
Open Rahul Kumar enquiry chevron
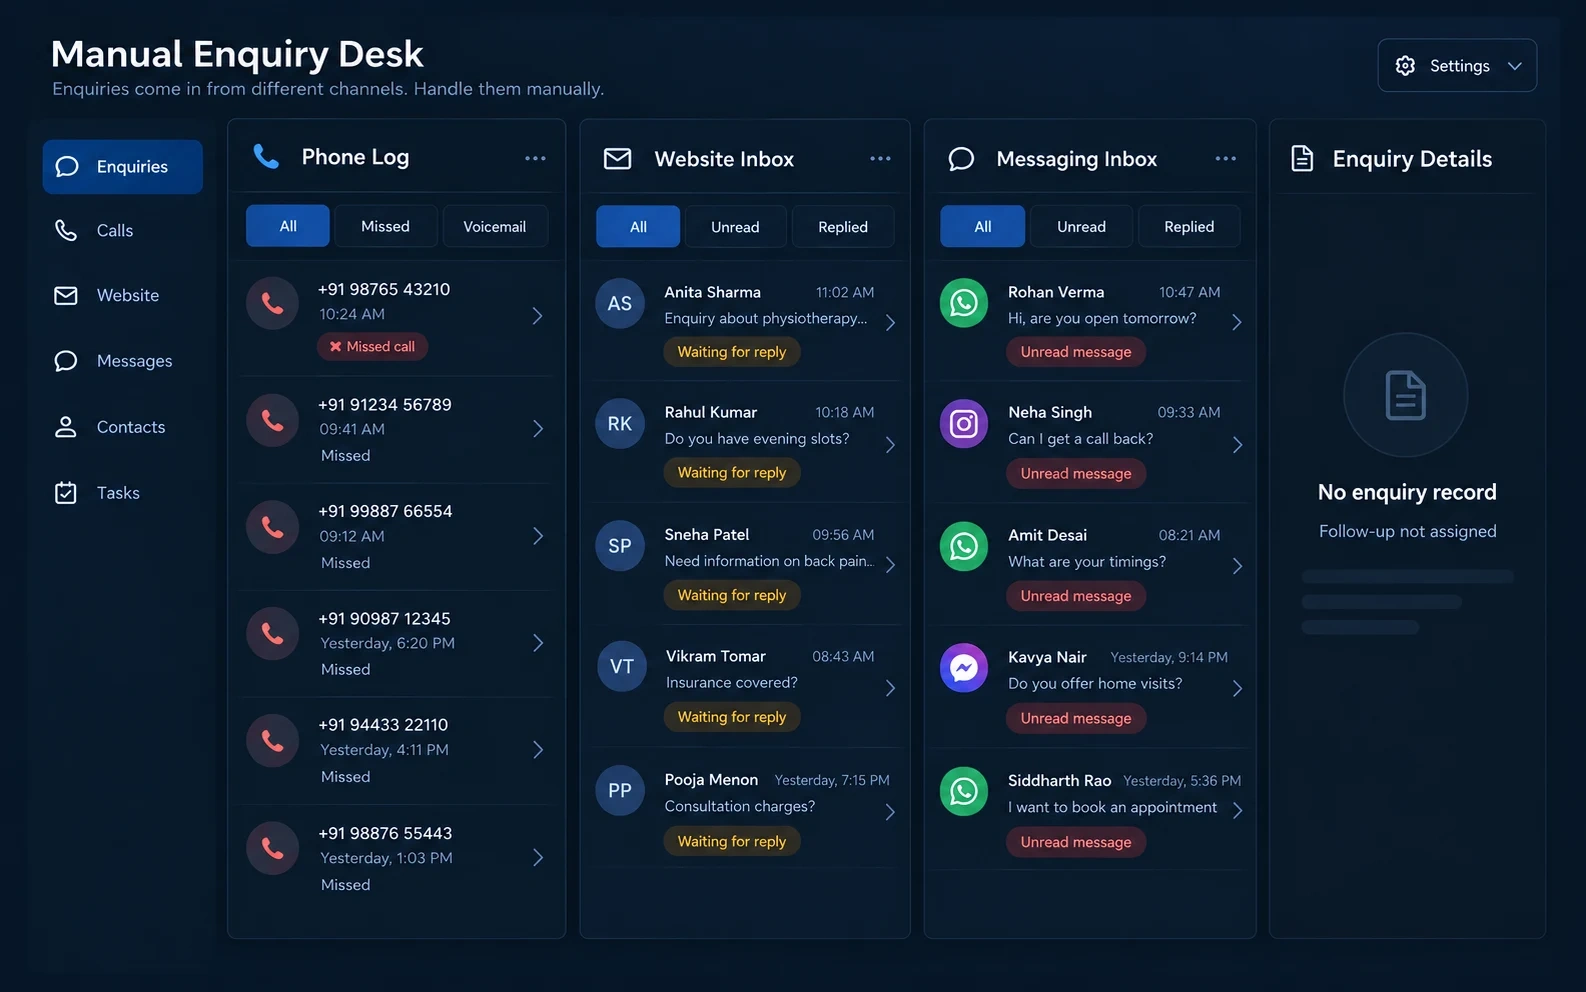click(890, 444)
